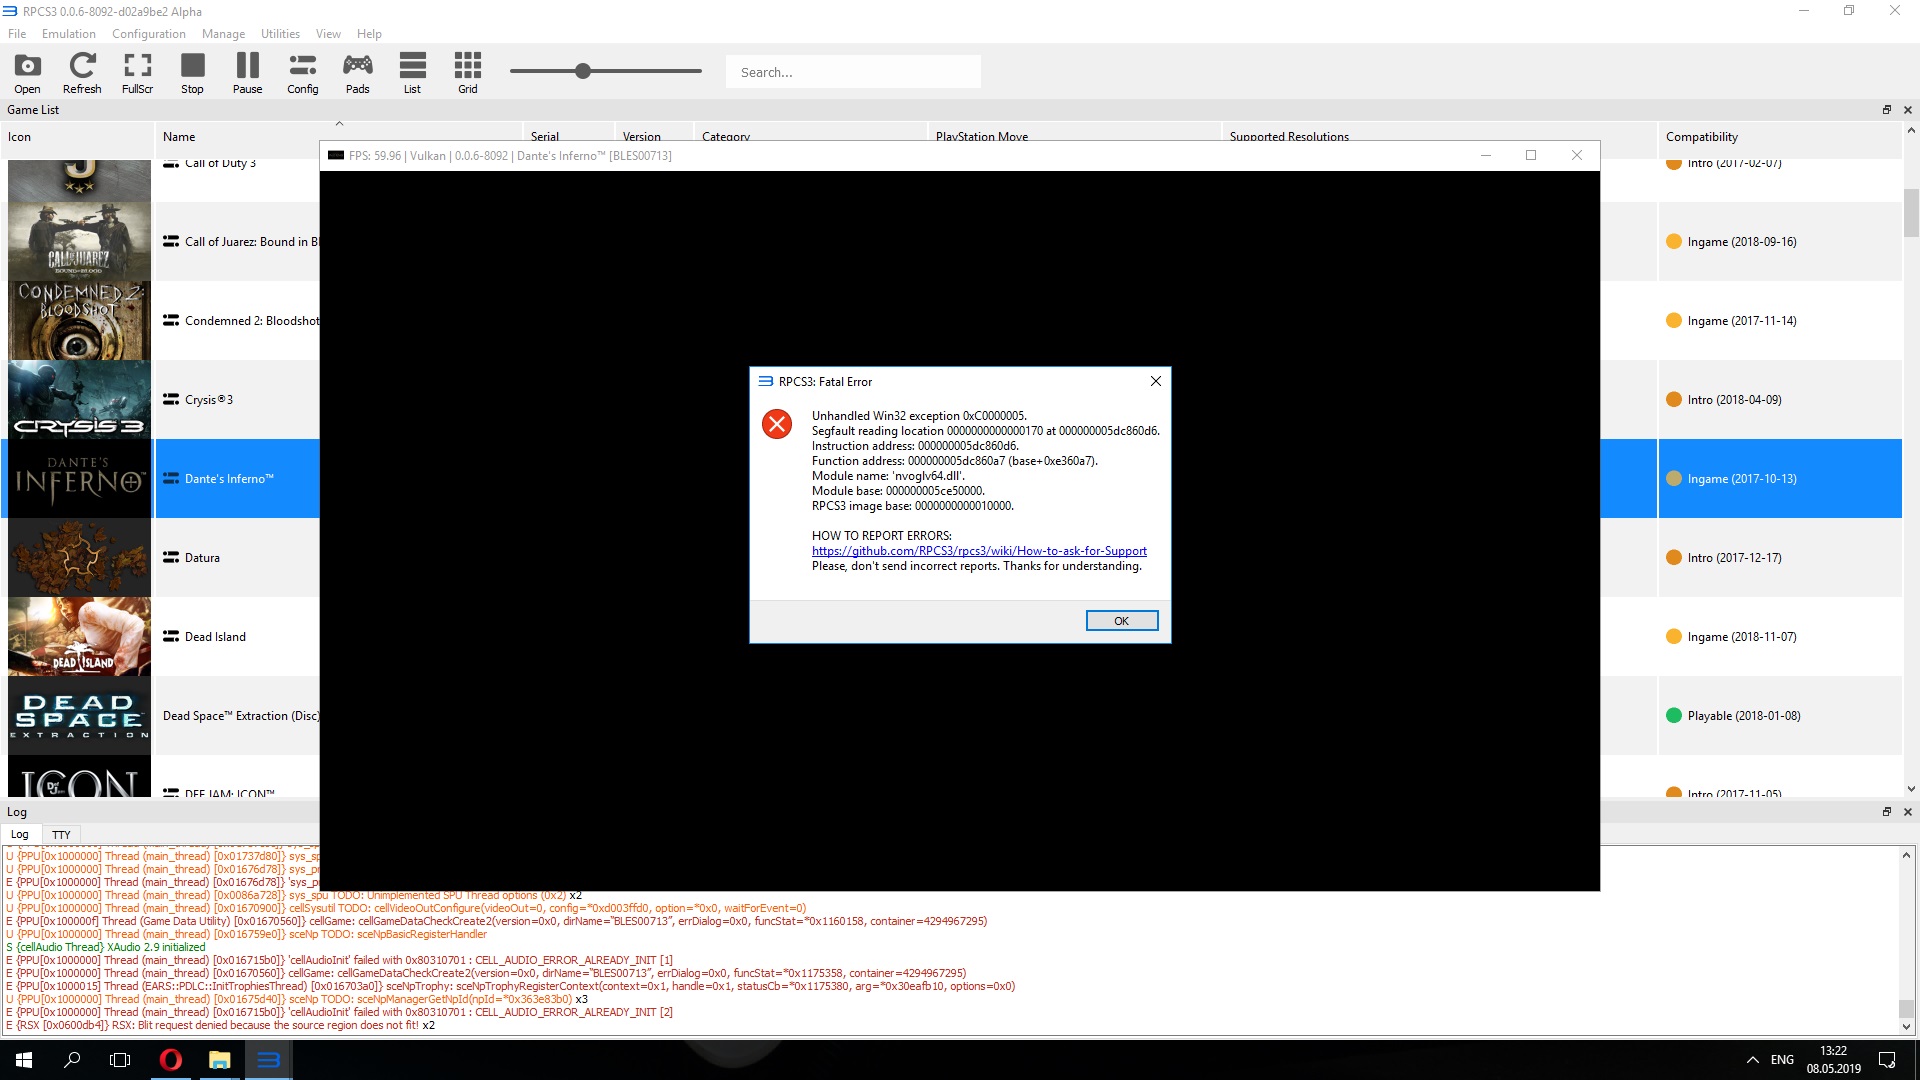Viewport: 1920px width, 1080px height.
Task: Sort by Name column header
Action: click(x=339, y=137)
